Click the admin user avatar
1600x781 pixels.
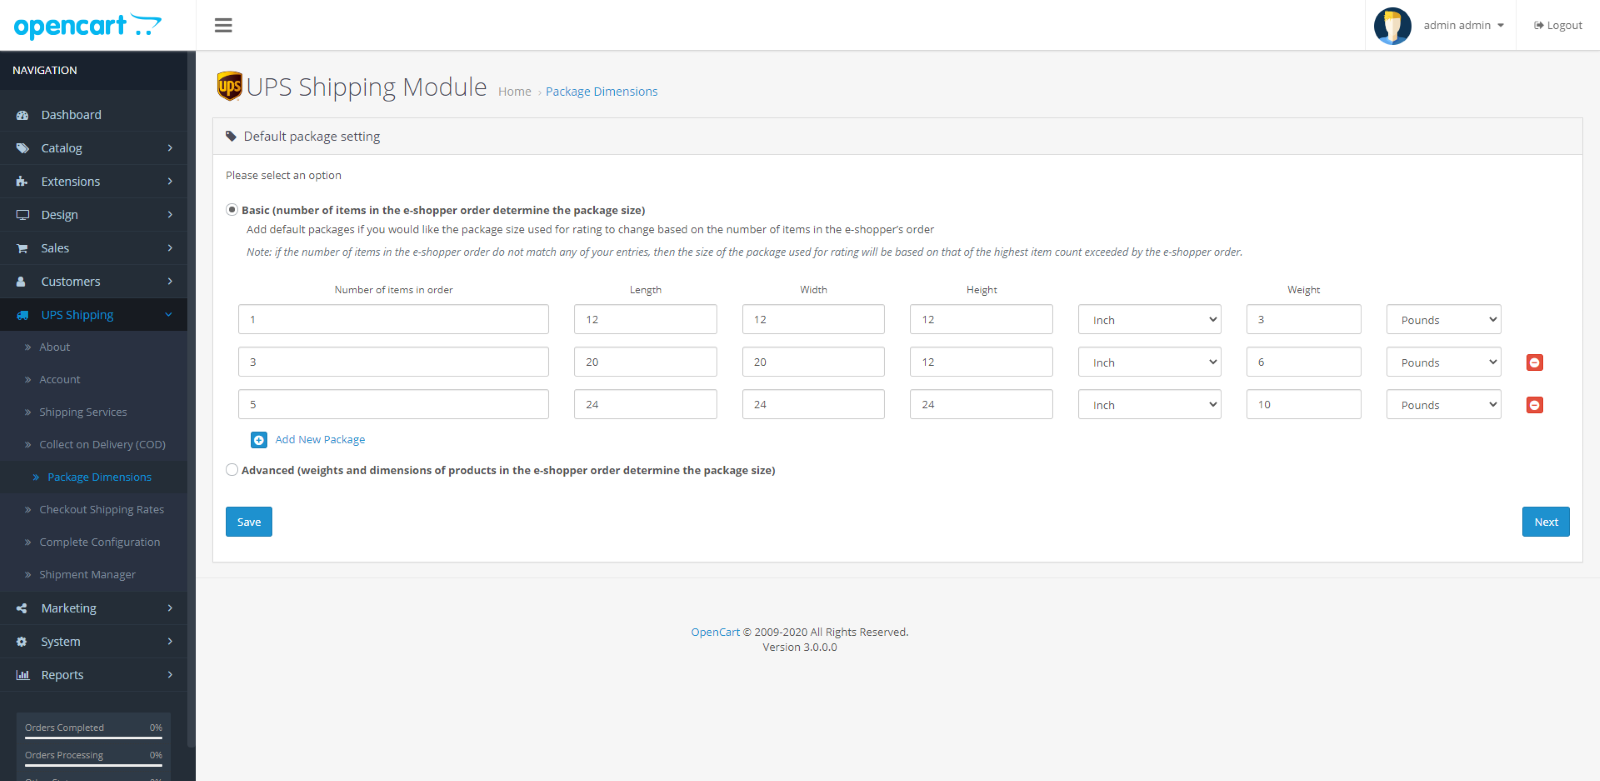[1392, 26]
